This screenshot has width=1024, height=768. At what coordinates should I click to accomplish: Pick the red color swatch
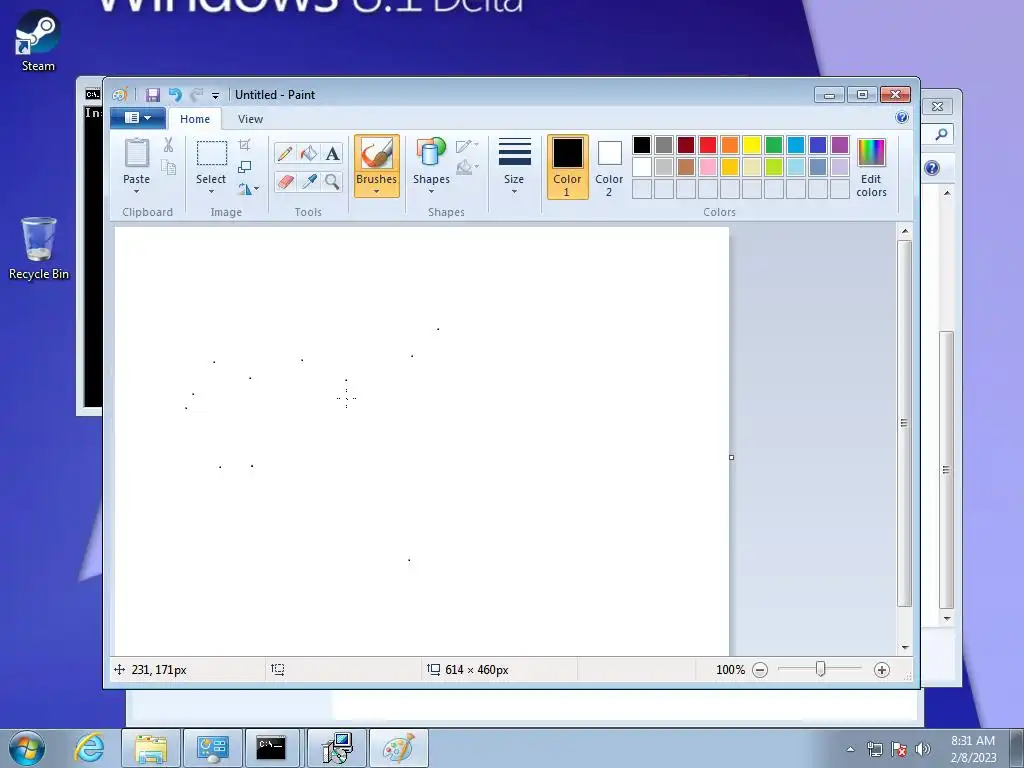[x=708, y=145]
